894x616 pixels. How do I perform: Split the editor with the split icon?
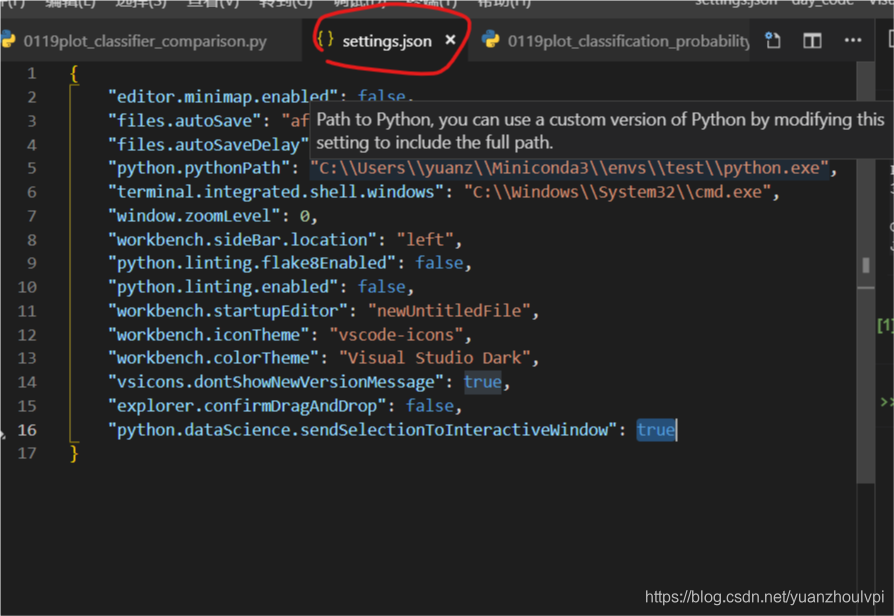(812, 40)
